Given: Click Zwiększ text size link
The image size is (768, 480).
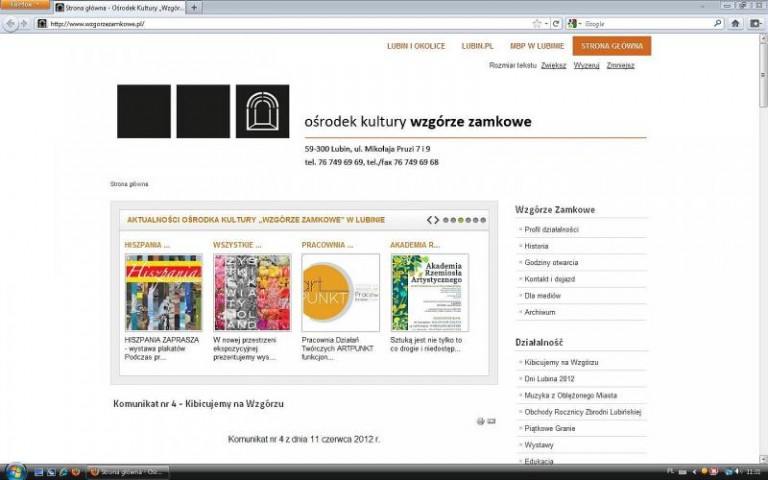Looking at the screenshot, I should (553, 65).
